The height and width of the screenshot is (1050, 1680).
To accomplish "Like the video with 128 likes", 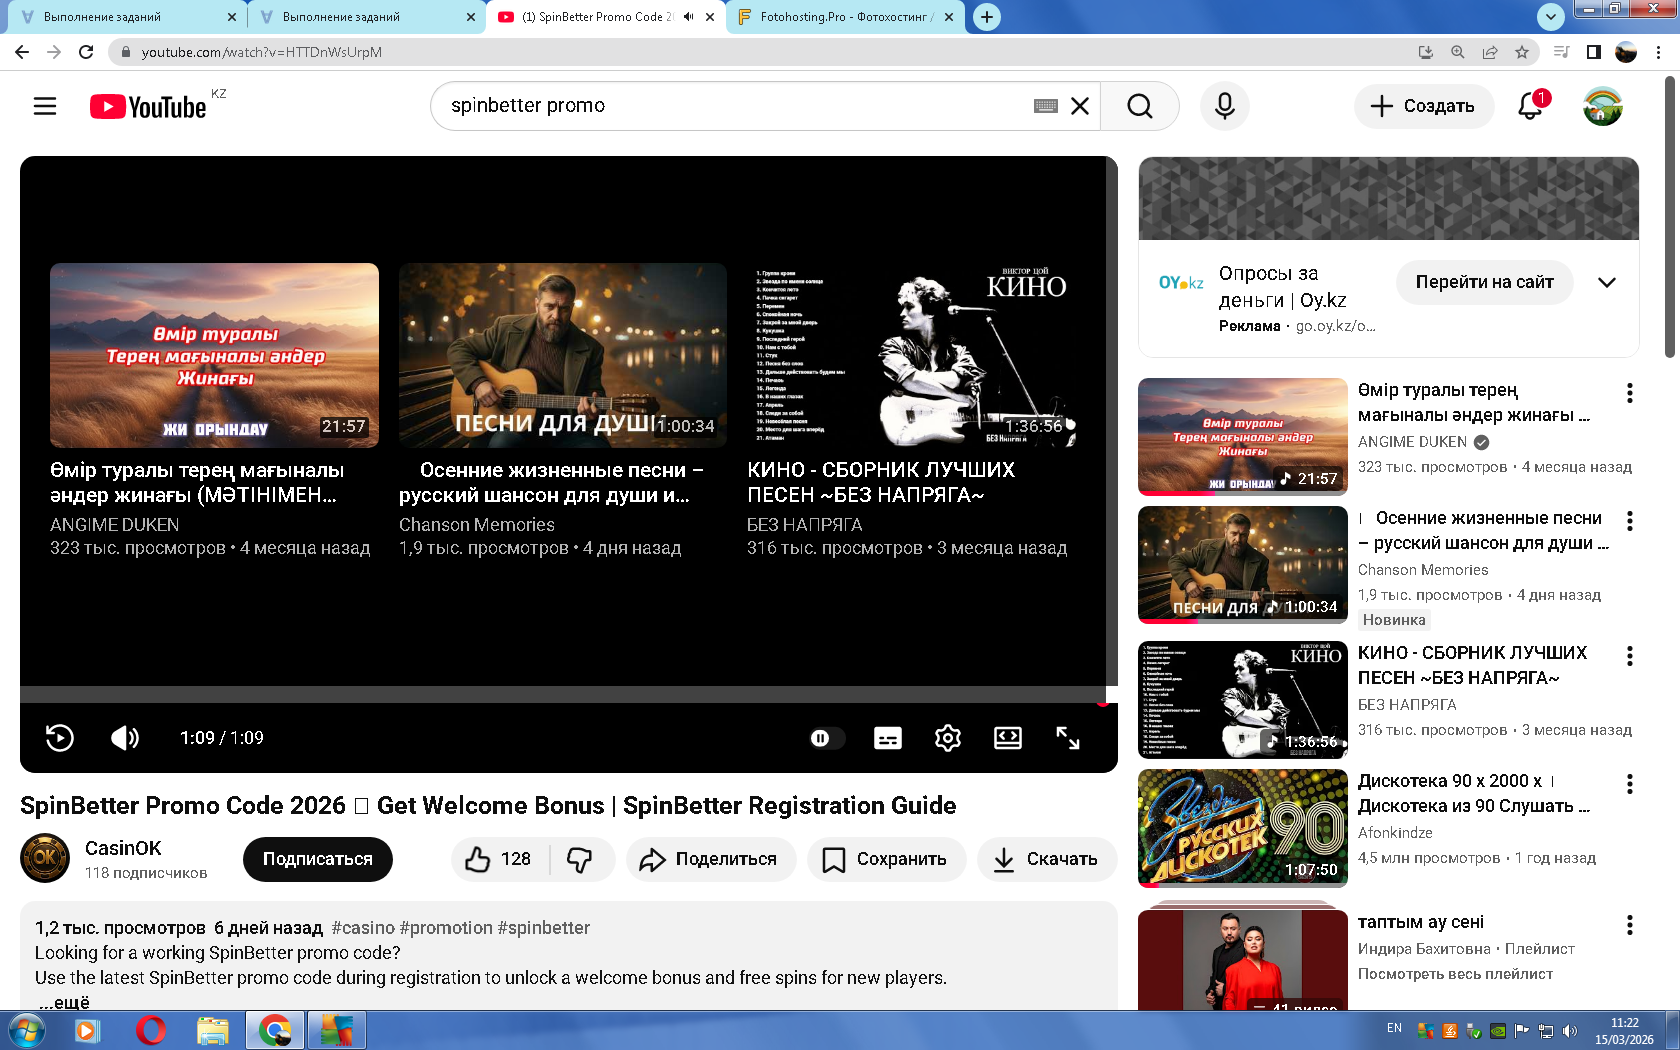I will tap(500, 859).
